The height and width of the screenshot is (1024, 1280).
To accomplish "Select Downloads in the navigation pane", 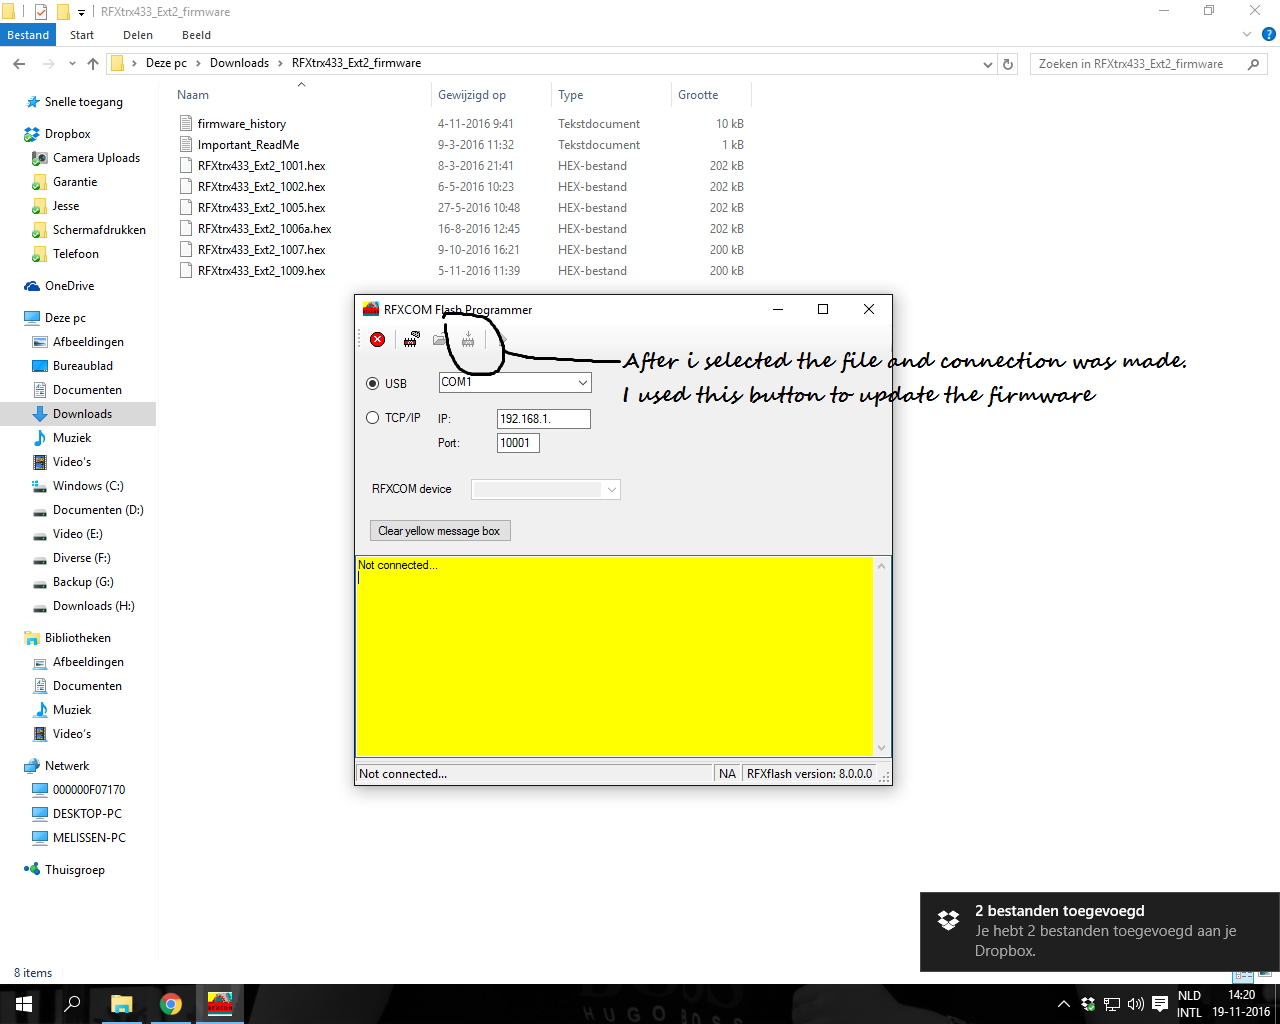I will 82,414.
